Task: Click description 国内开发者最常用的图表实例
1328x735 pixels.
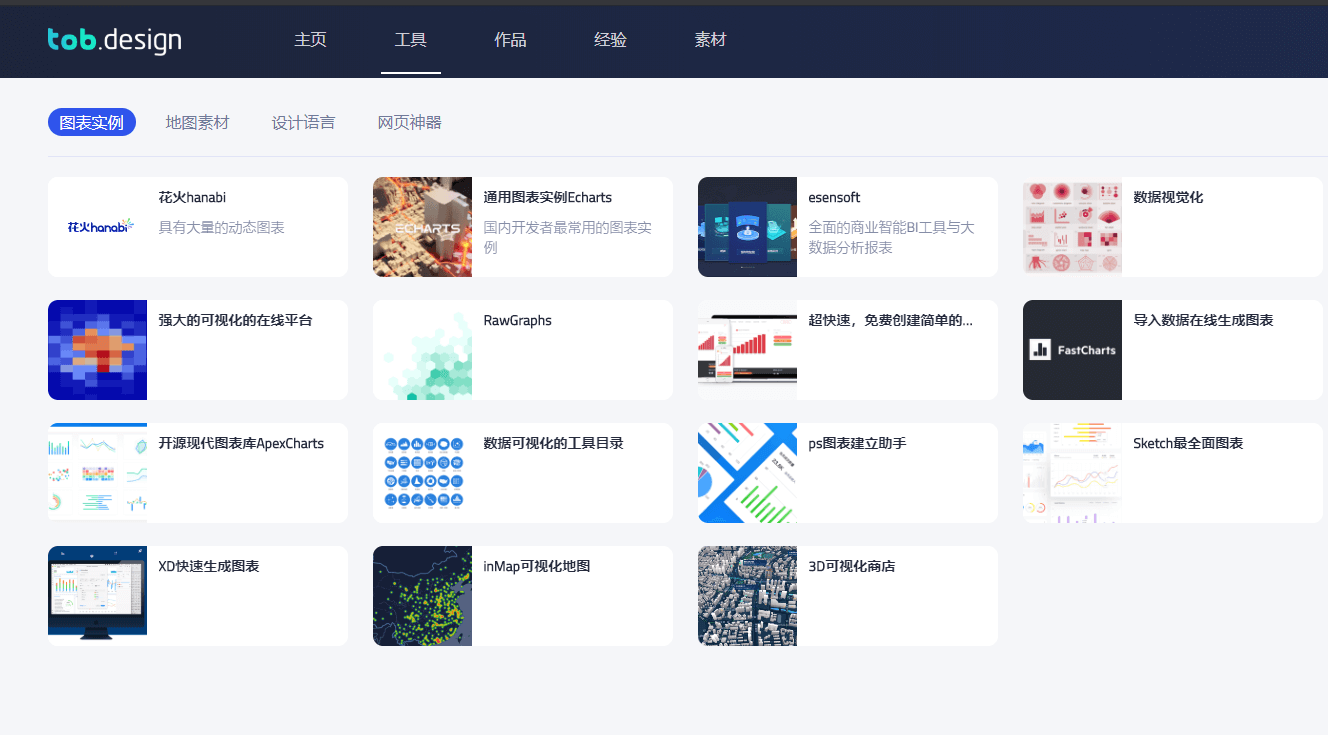Action: click(x=567, y=237)
